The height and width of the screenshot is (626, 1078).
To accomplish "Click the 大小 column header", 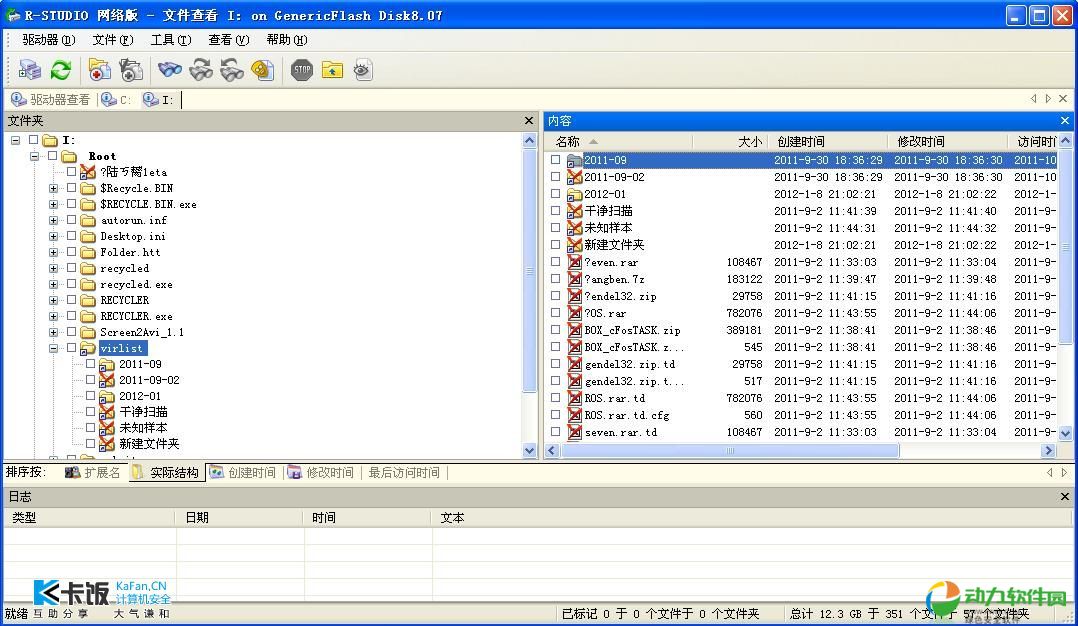I will pyautogui.click(x=729, y=142).
